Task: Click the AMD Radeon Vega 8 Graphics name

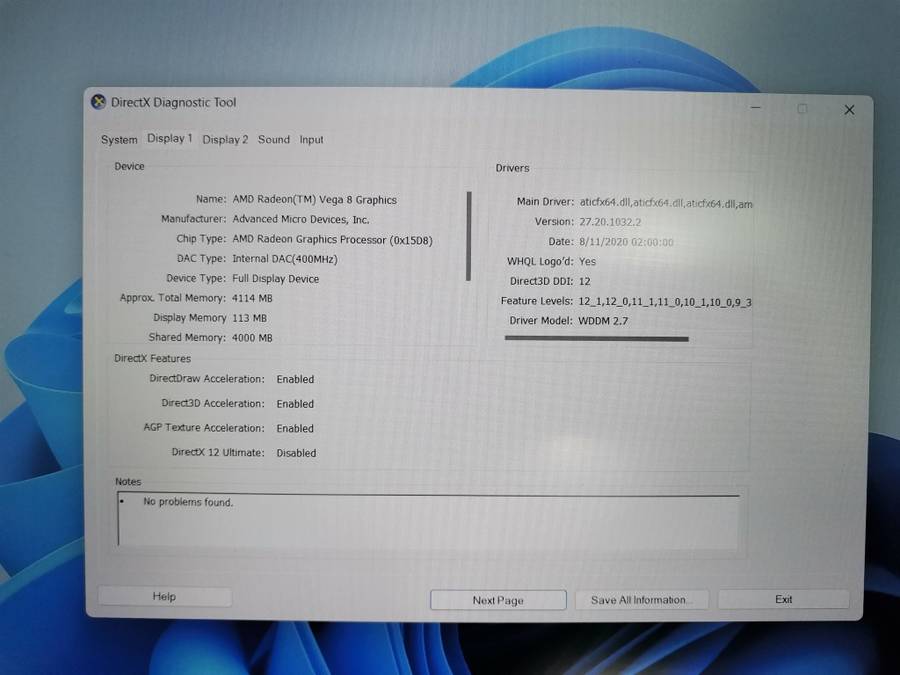Action: pyautogui.click(x=314, y=200)
